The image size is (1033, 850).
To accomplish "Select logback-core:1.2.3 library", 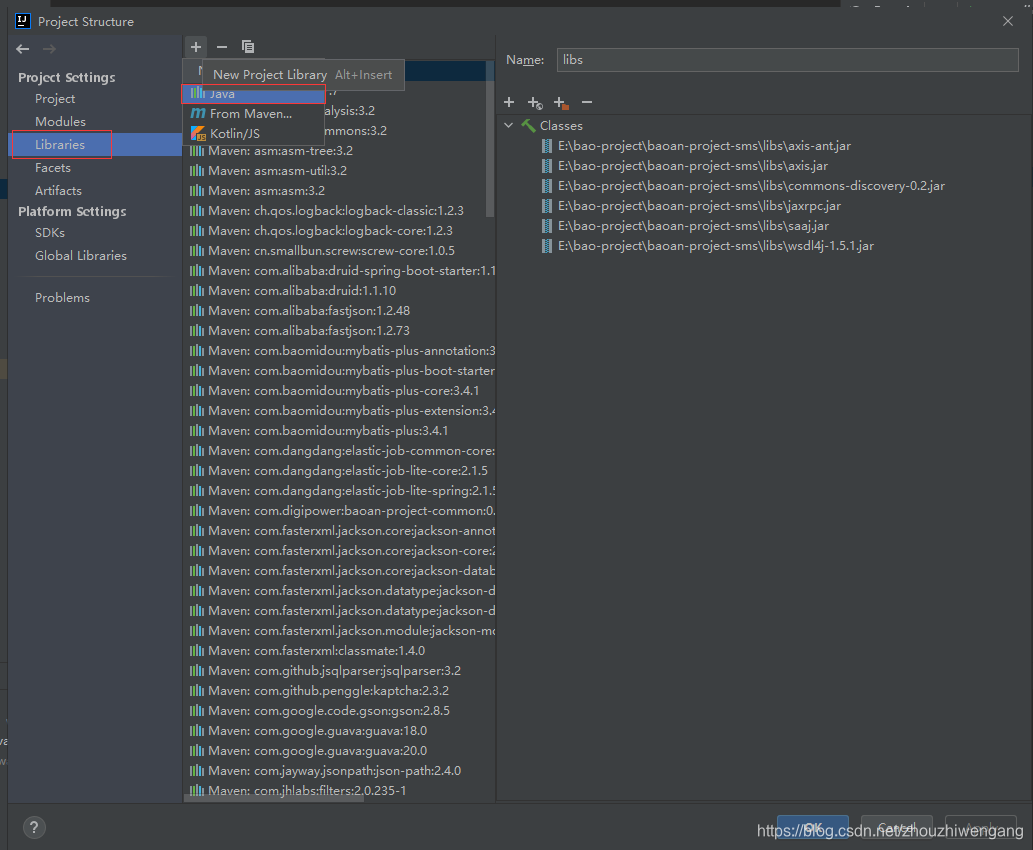I will (321, 231).
